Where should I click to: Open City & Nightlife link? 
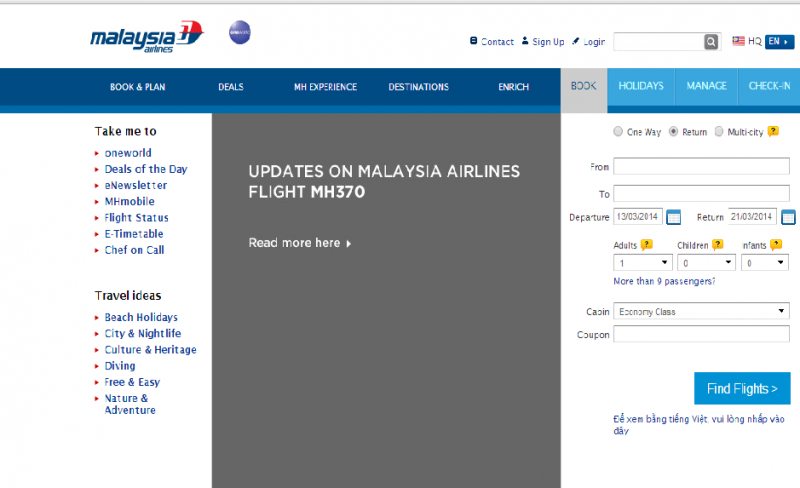point(143,333)
